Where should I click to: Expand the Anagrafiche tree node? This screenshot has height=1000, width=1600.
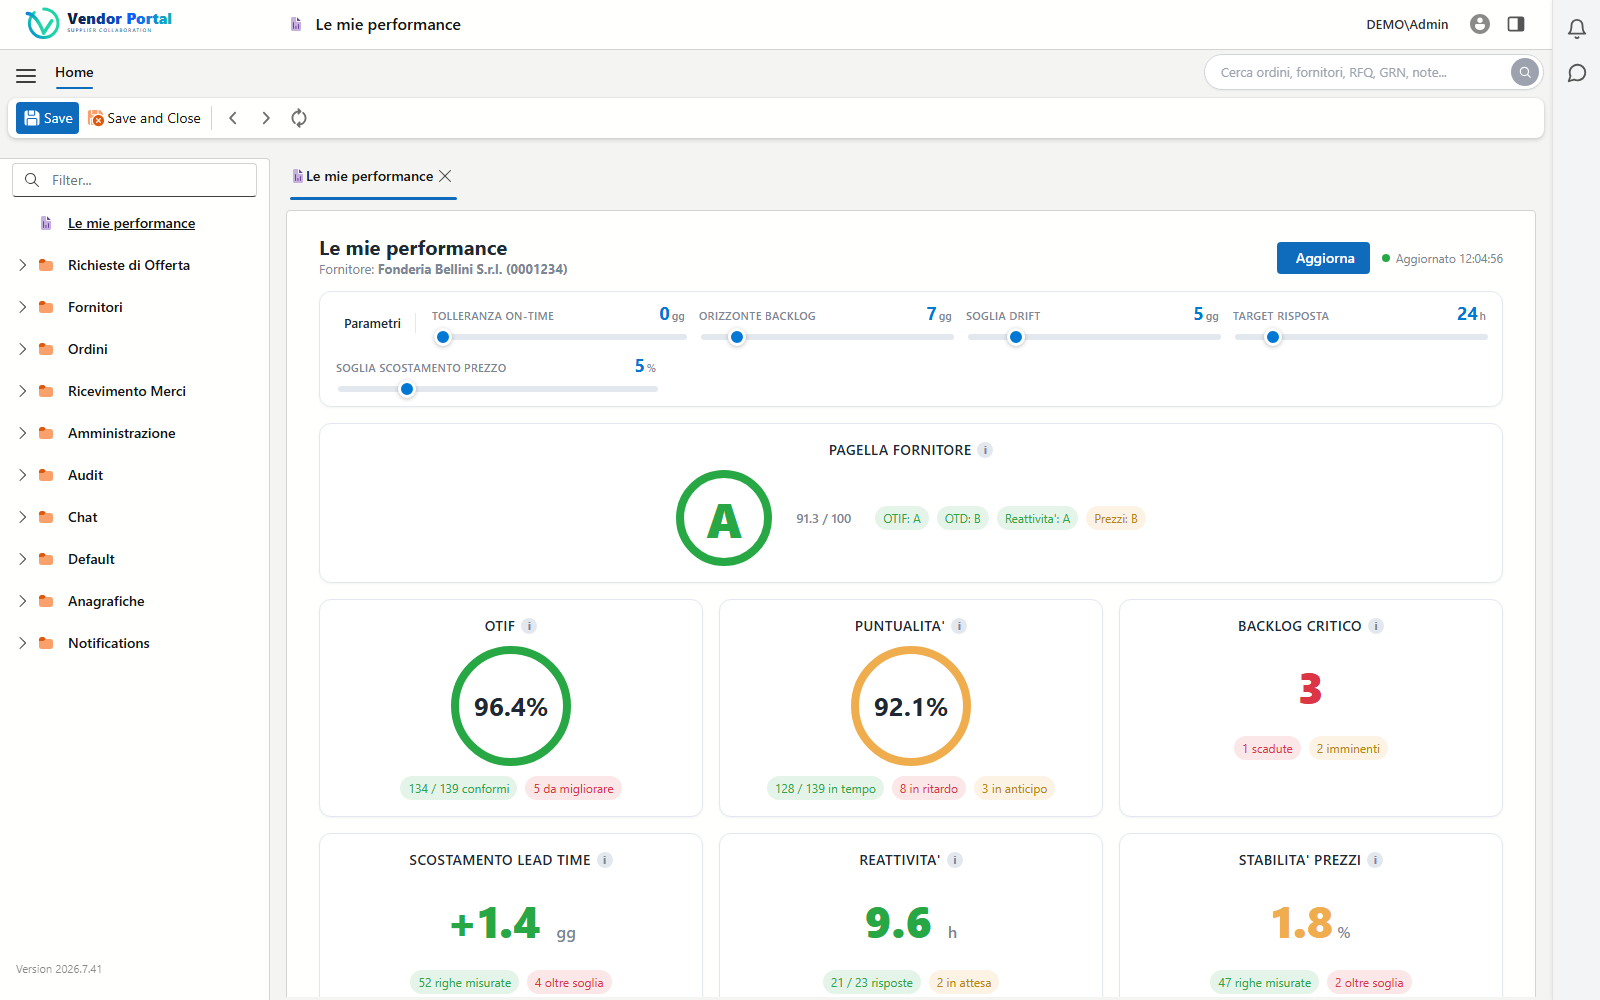coord(22,601)
